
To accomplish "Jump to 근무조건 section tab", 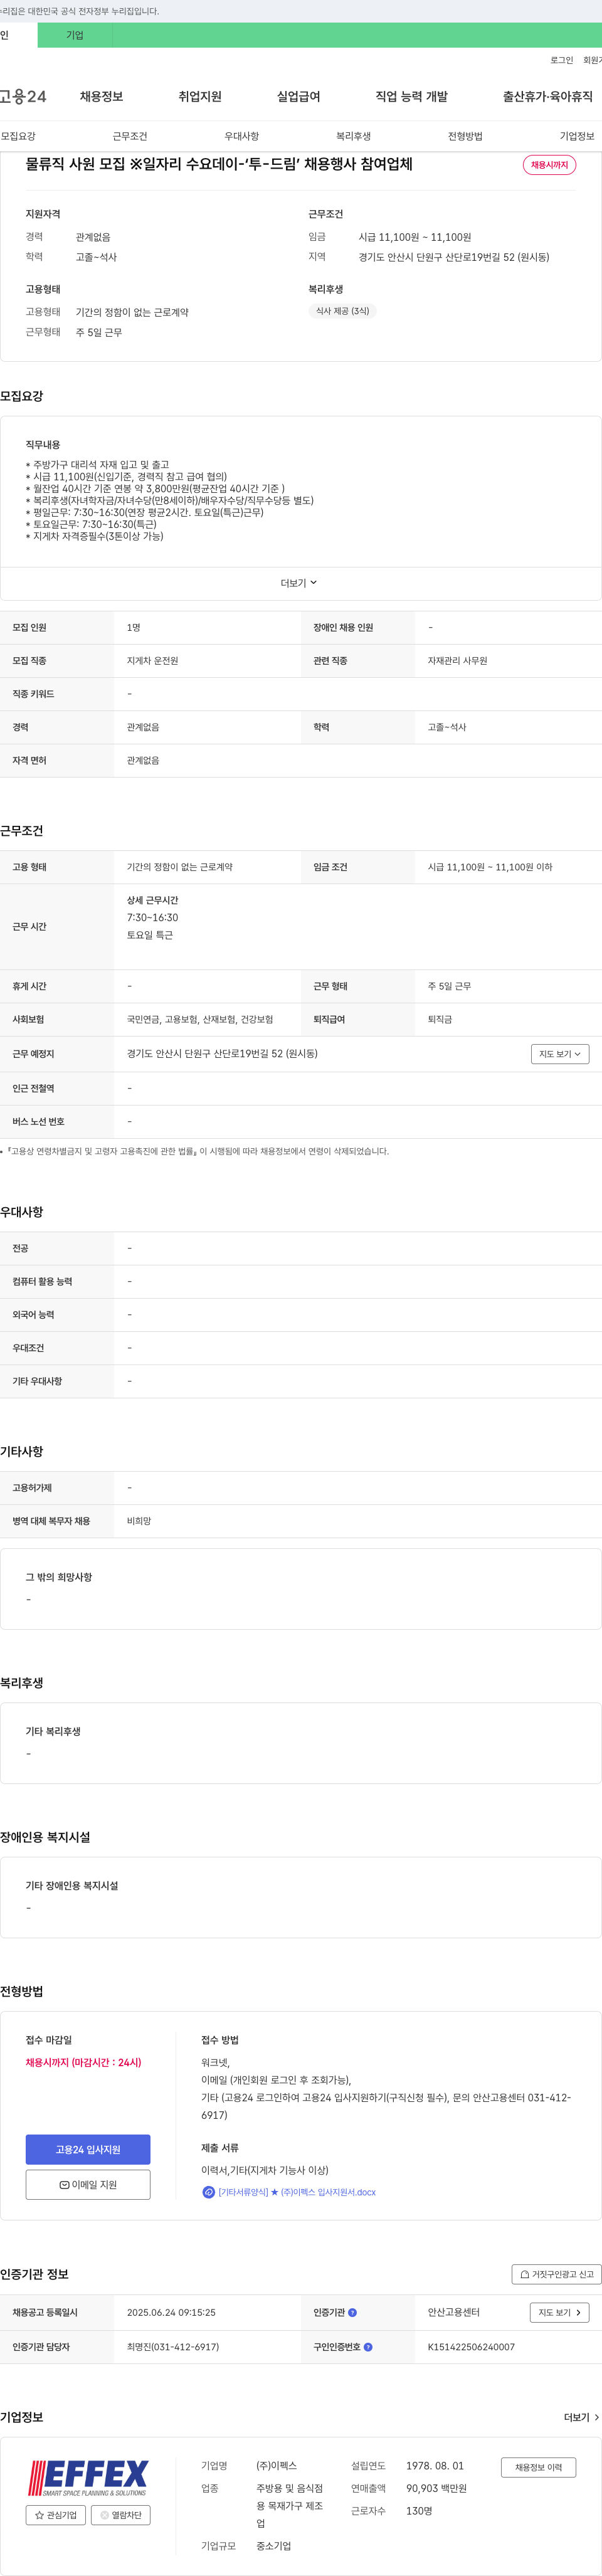I will (130, 136).
